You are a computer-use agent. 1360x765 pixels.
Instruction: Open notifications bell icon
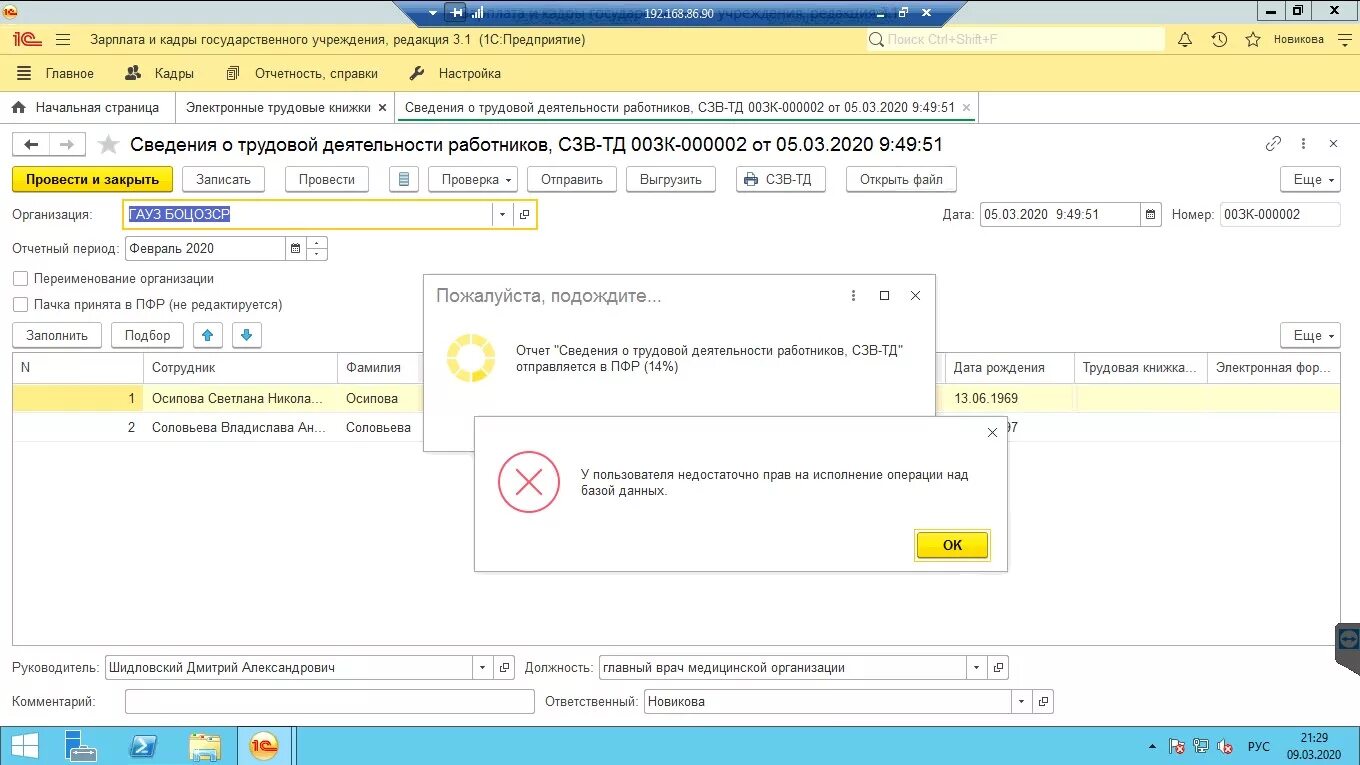[x=1185, y=40]
